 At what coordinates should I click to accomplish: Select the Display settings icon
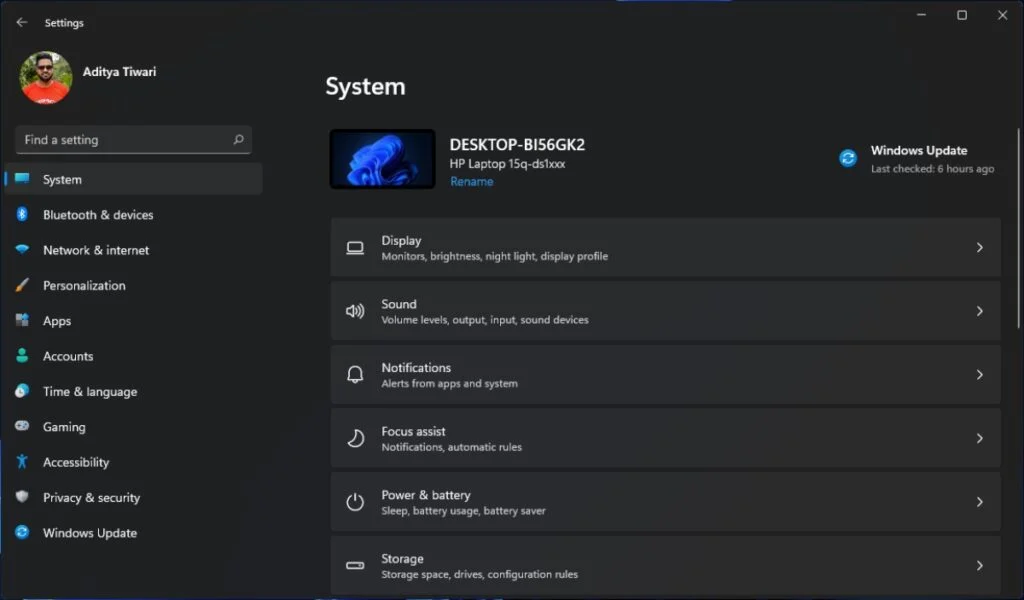(355, 247)
